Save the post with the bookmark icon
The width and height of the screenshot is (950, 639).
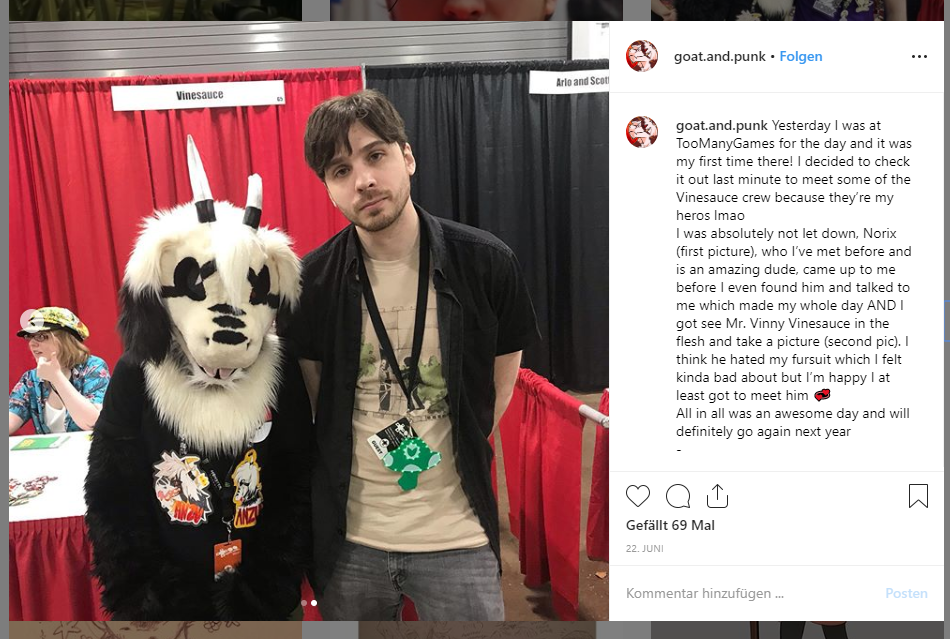(x=918, y=496)
